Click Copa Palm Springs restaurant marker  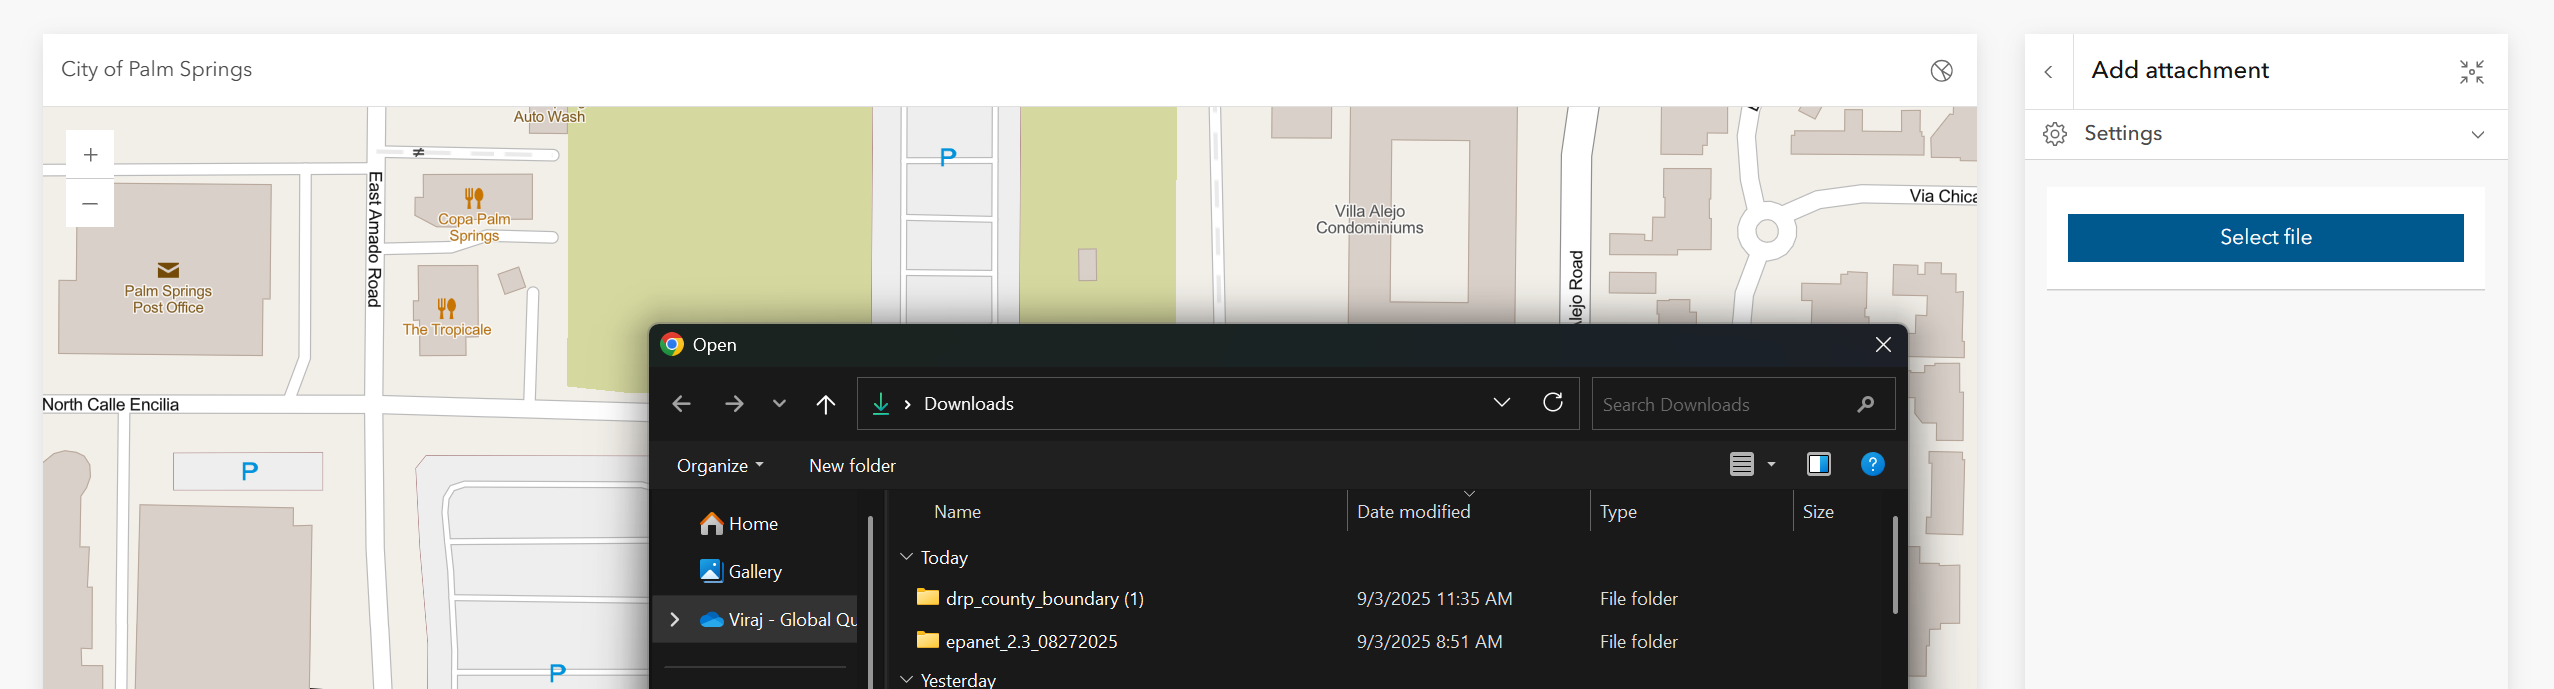click(474, 197)
